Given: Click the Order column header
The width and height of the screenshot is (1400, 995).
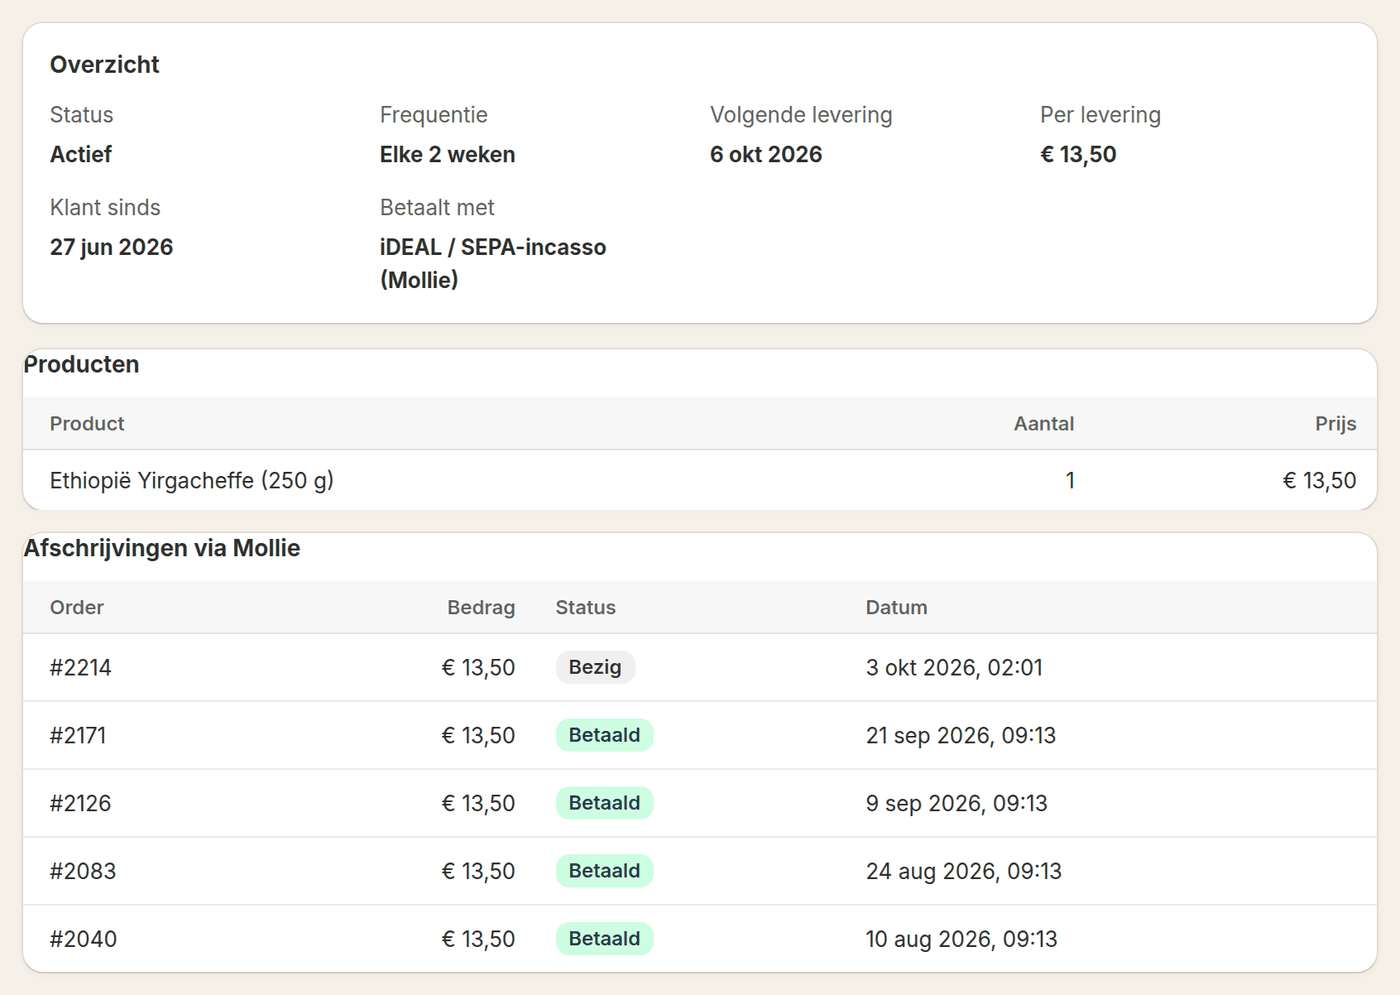Looking at the screenshot, I should [77, 608].
